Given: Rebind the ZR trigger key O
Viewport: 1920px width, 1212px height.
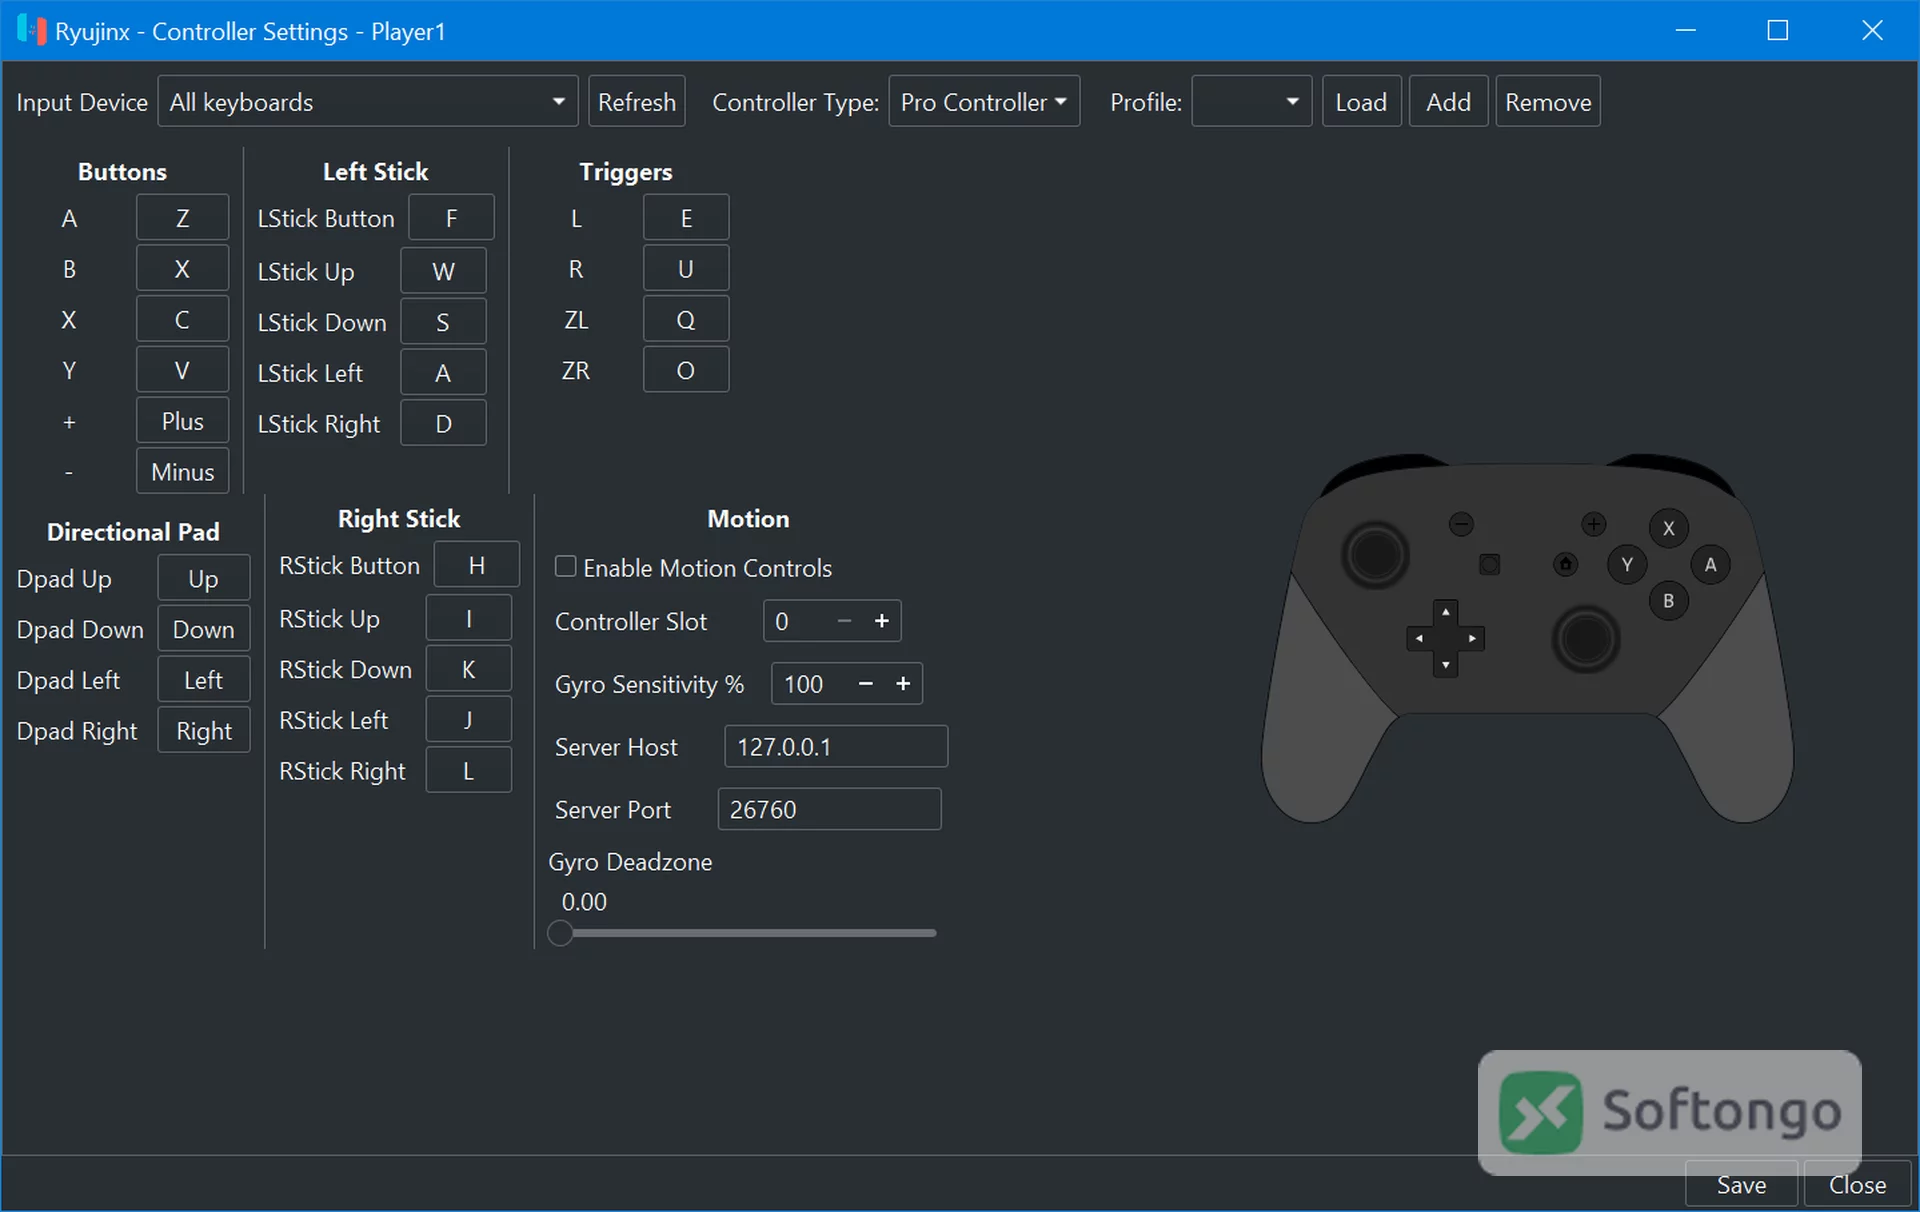Looking at the screenshot, I should tap(686, 371).
